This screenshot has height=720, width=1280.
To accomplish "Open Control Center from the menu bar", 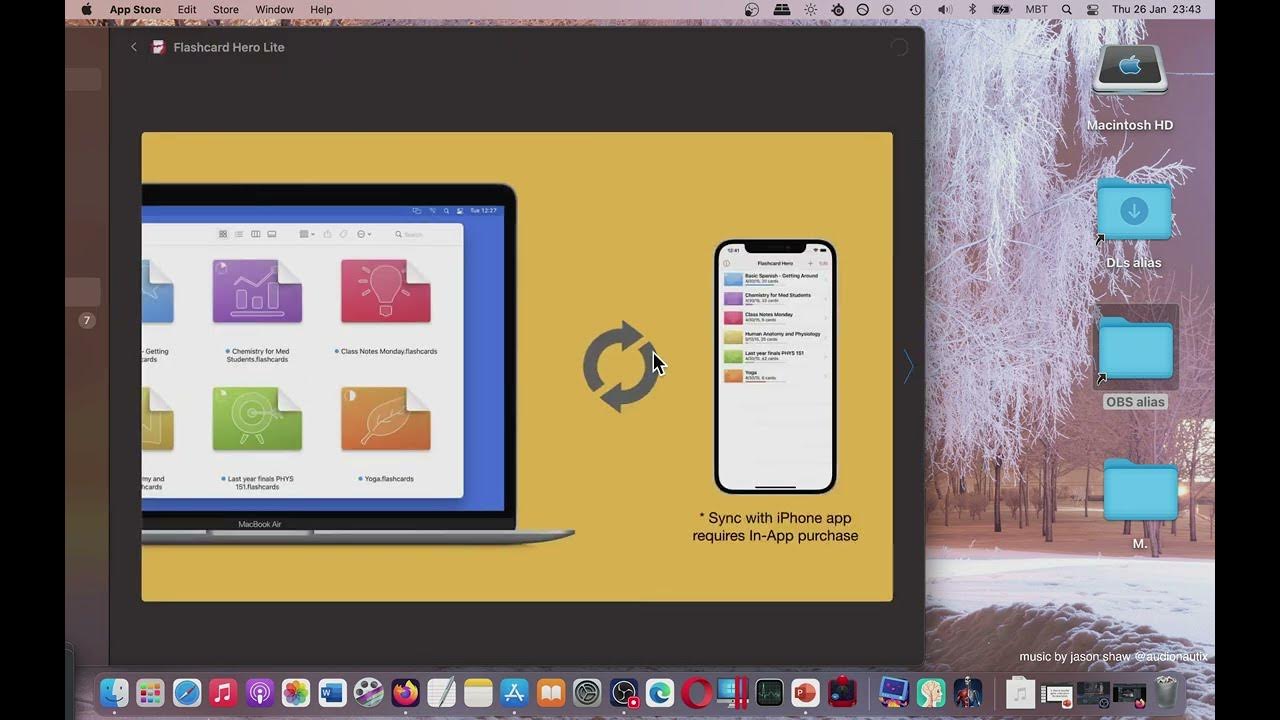I will 1092,10.
